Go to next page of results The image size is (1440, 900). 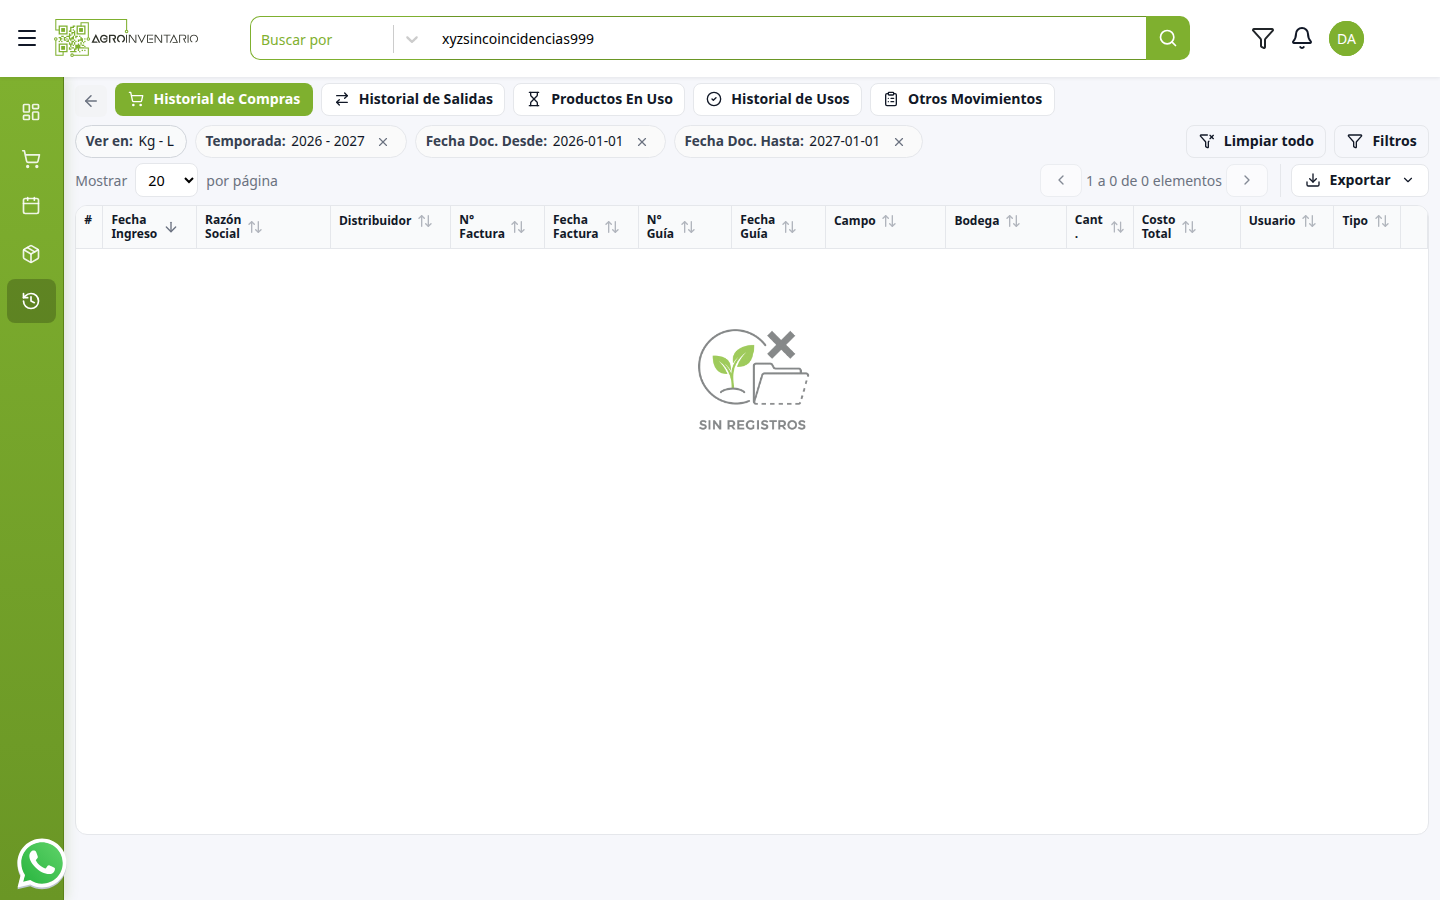click(1247, 180)
